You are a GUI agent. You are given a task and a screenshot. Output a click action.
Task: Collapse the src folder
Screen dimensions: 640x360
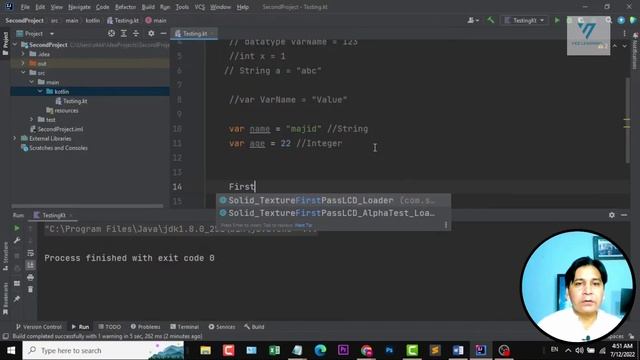23,73
